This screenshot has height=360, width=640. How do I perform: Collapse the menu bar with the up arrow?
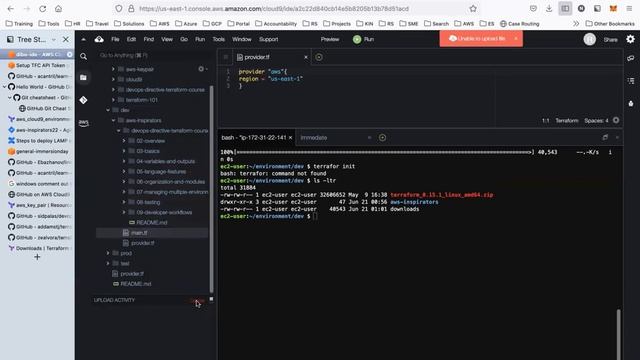pos(83,39)
